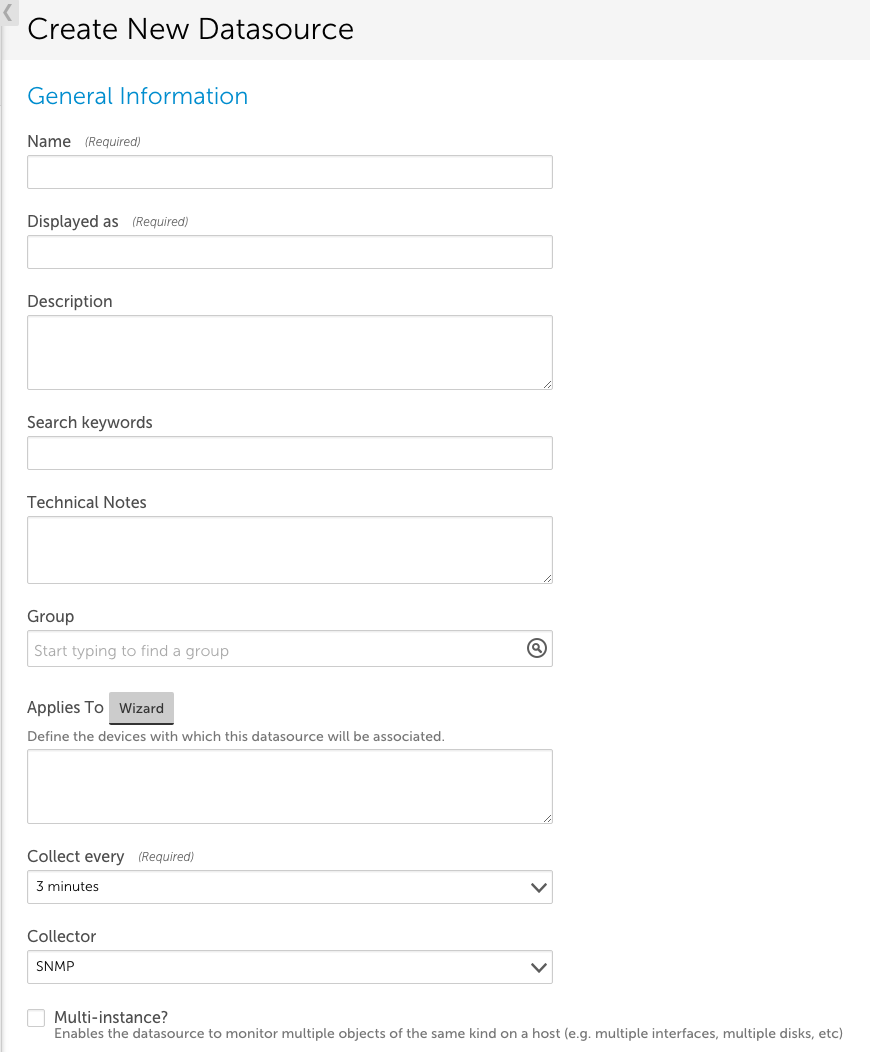870x1052 pixels.
Task: Click the chevron on the Collect every field
Action: click(x=539, y=887)
